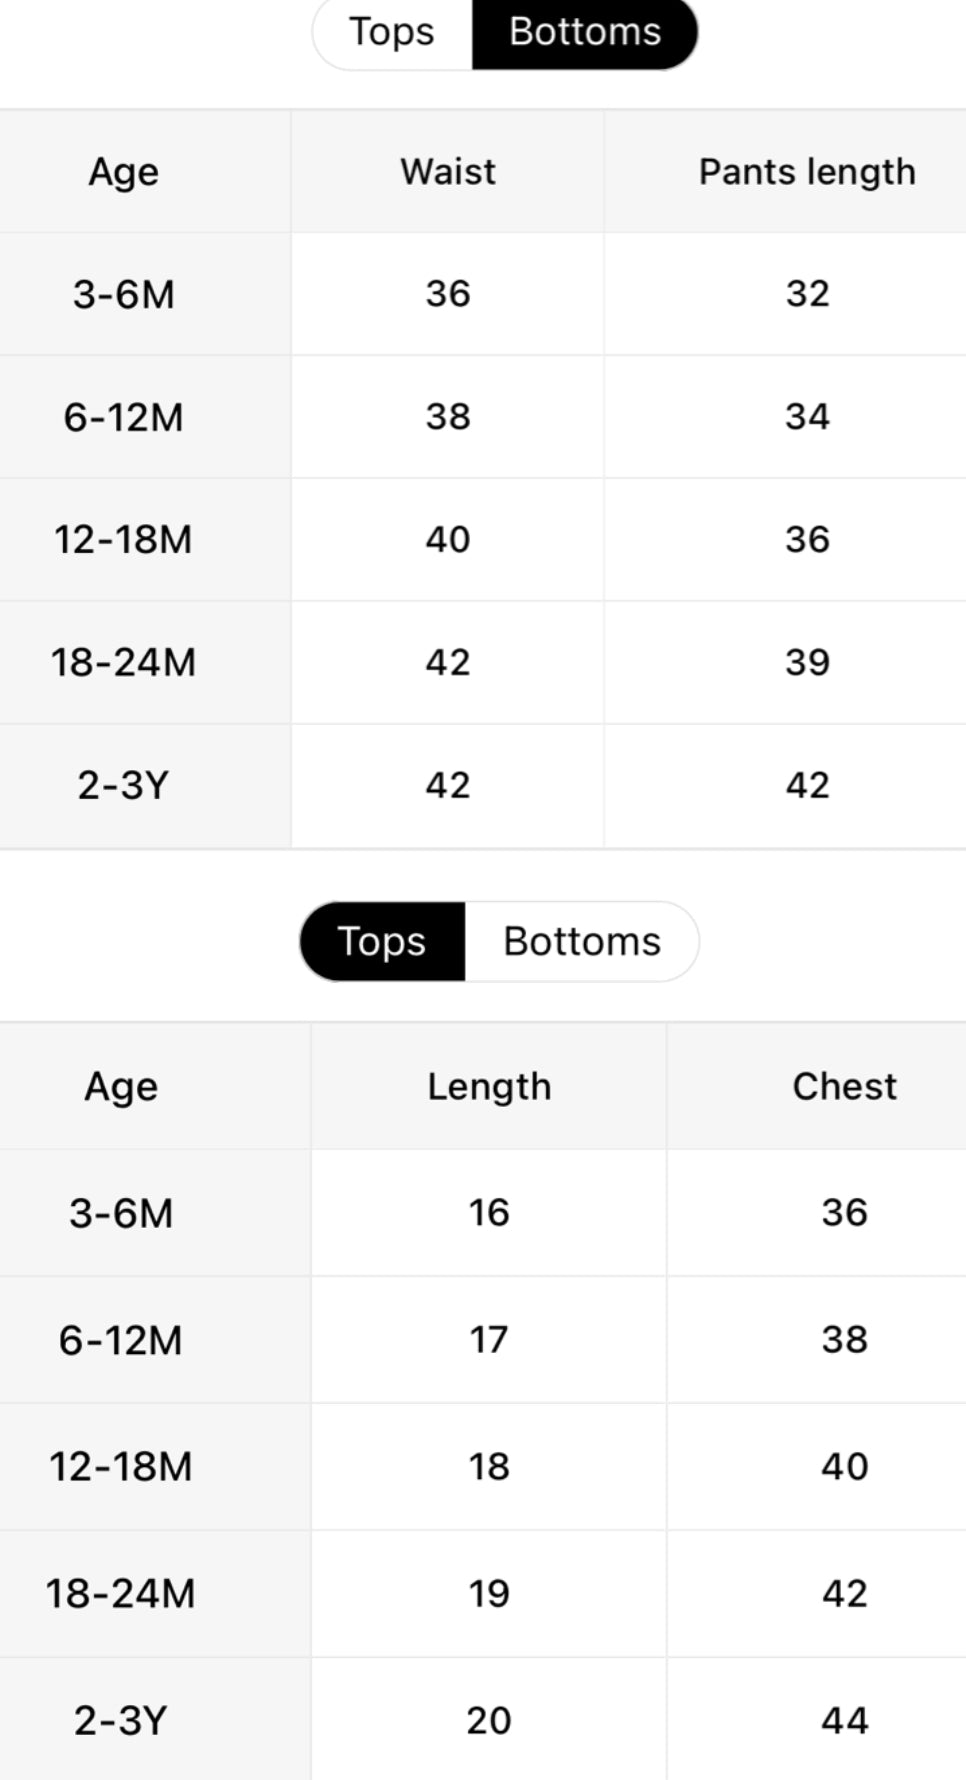This screenshot has height=1780, width=966.
Task: Click the Waist column header
Action: click(448, 172)
